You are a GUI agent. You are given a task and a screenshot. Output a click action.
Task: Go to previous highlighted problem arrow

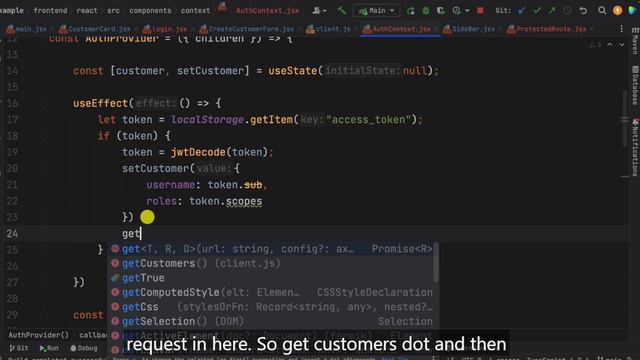pos(610,44)
